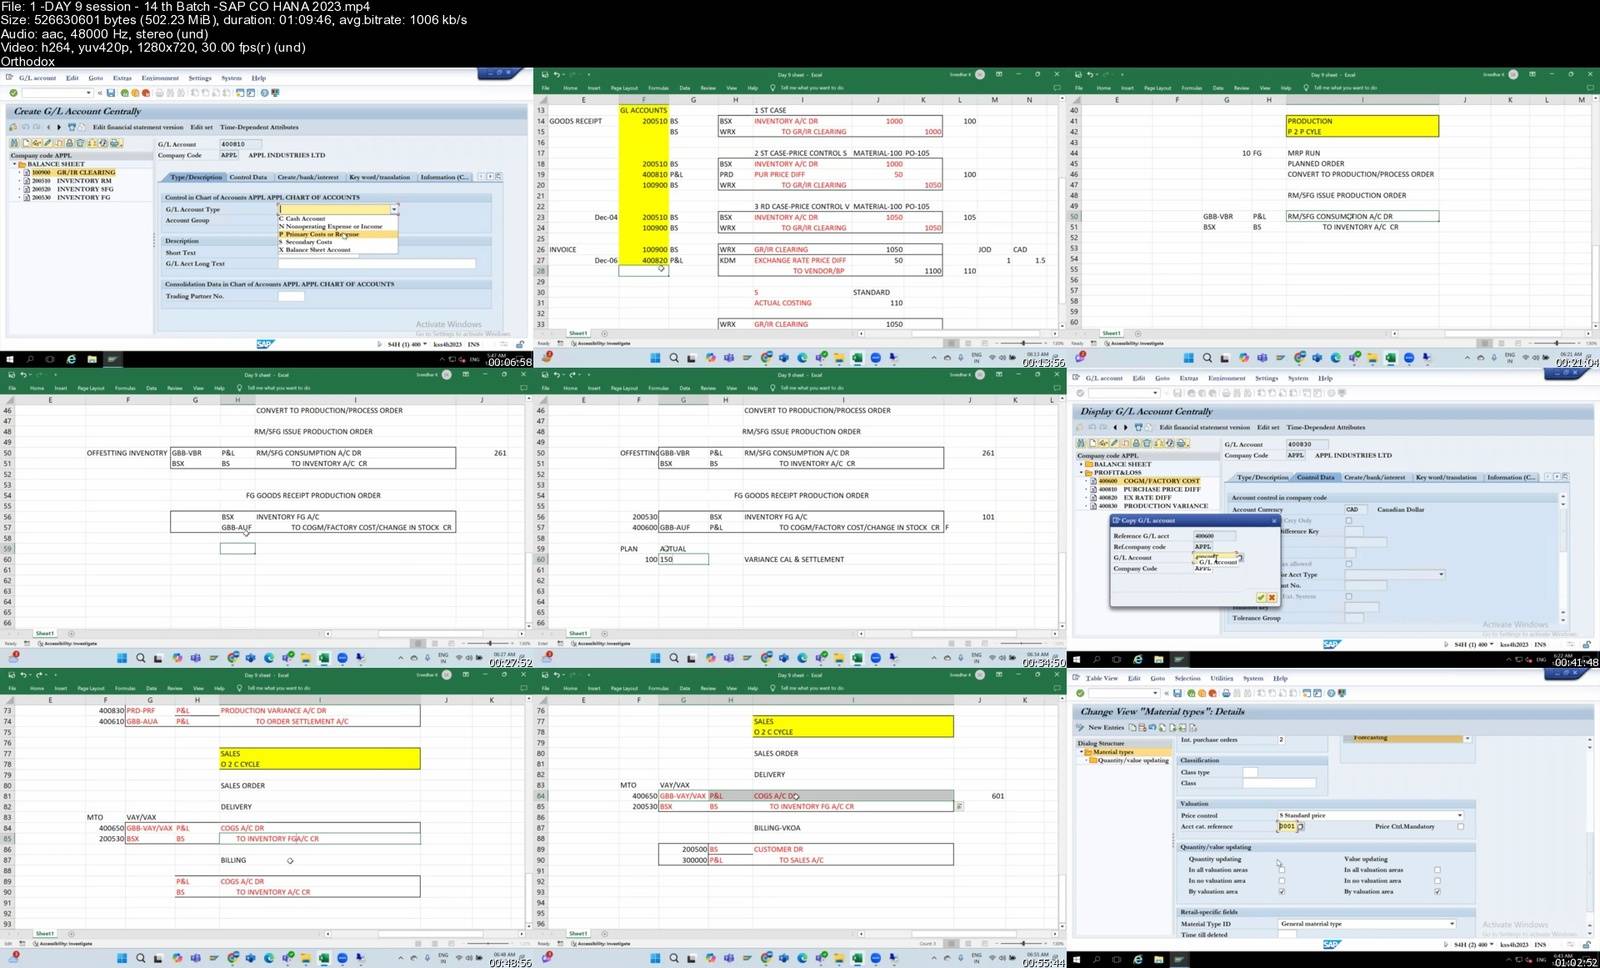This screenshot has width=1600, height=968.
Task: Click Time-Dependent Attributes in Display G/L Account window
Action: (1326, 427)
